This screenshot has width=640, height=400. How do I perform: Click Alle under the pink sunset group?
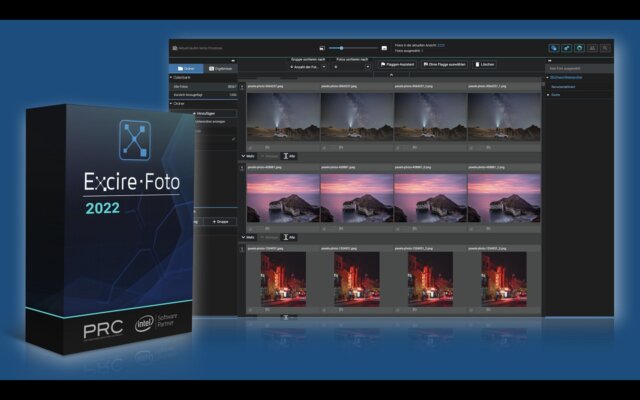coord(289,237)
